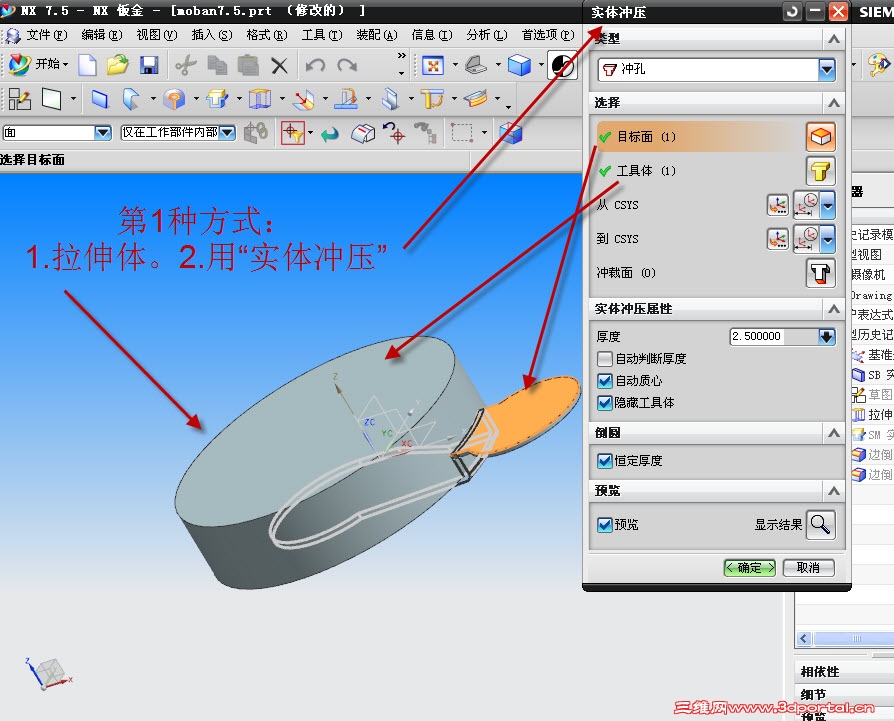The width and height of the screenshot is (894, 721).
Task: Click the reset dialog icon in title bar
Action: 792,11
